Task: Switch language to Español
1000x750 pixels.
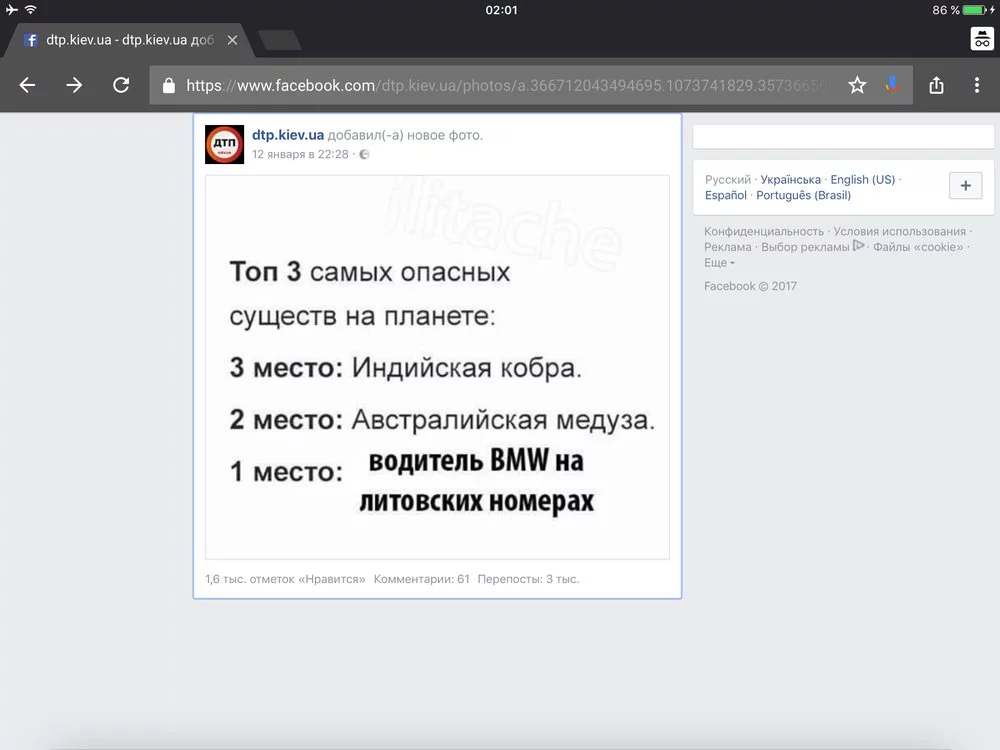Action: point(726,195)
